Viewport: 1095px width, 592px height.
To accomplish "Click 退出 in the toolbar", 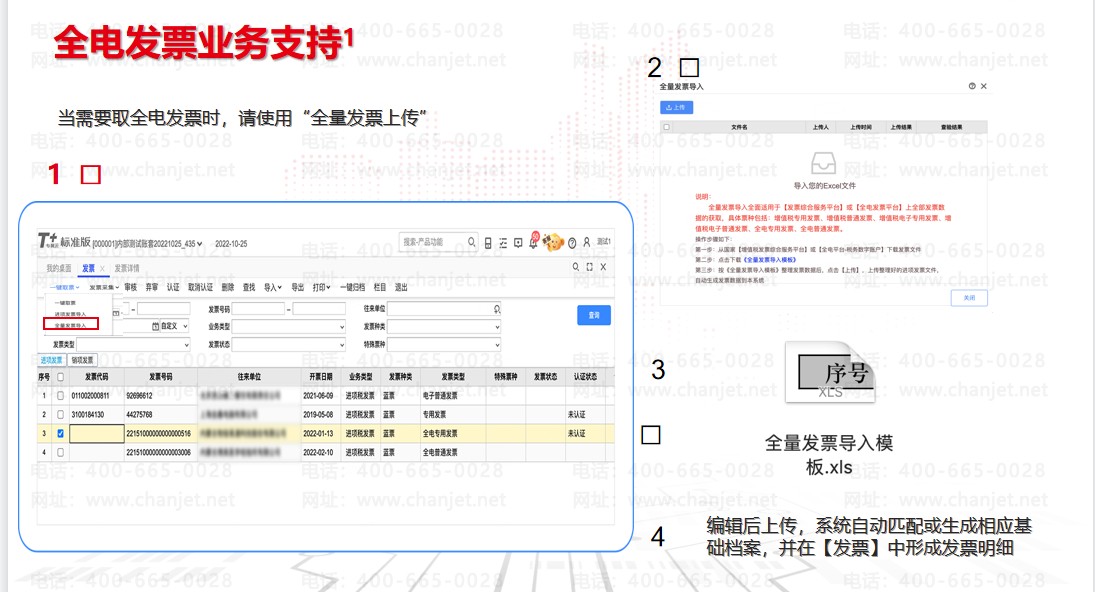I will point(401,288).
